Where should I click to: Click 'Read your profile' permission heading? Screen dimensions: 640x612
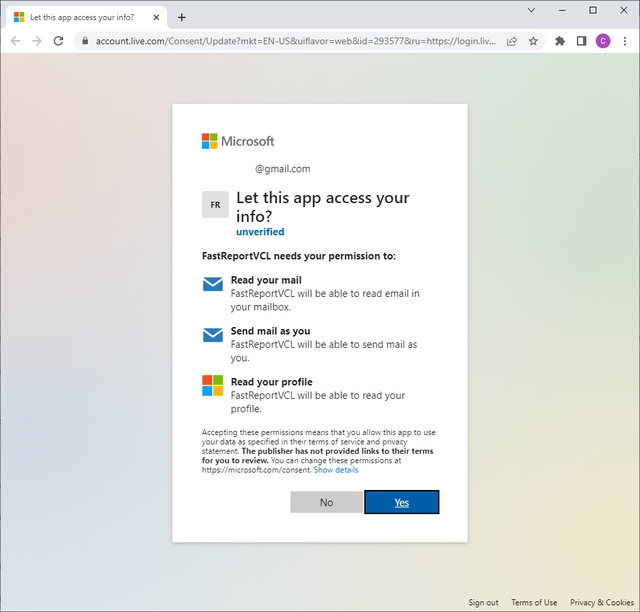271,382
